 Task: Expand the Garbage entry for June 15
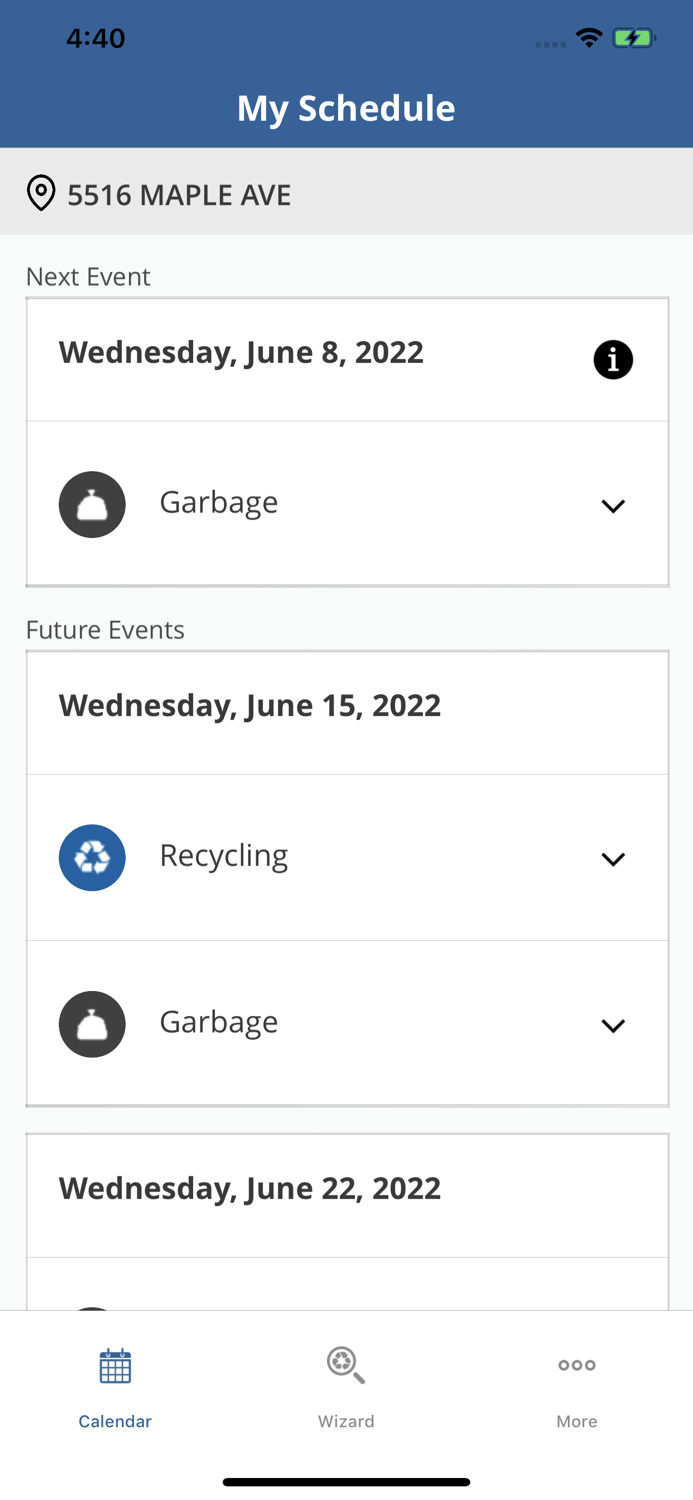coord(614,1025)
